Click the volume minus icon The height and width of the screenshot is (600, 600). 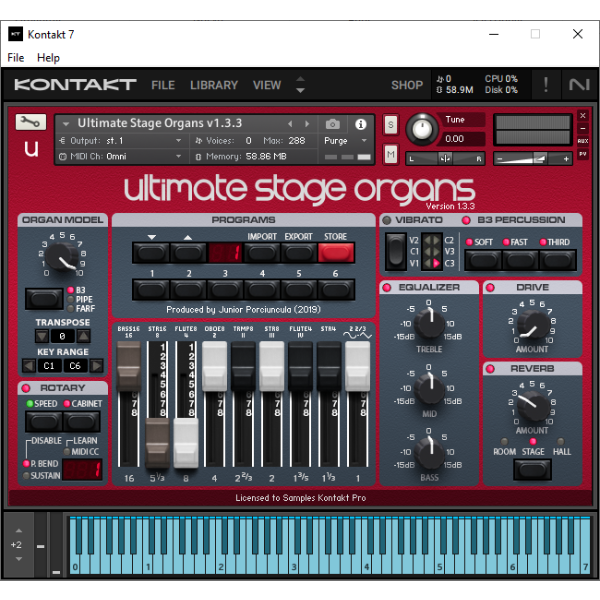tap(500, 158)
